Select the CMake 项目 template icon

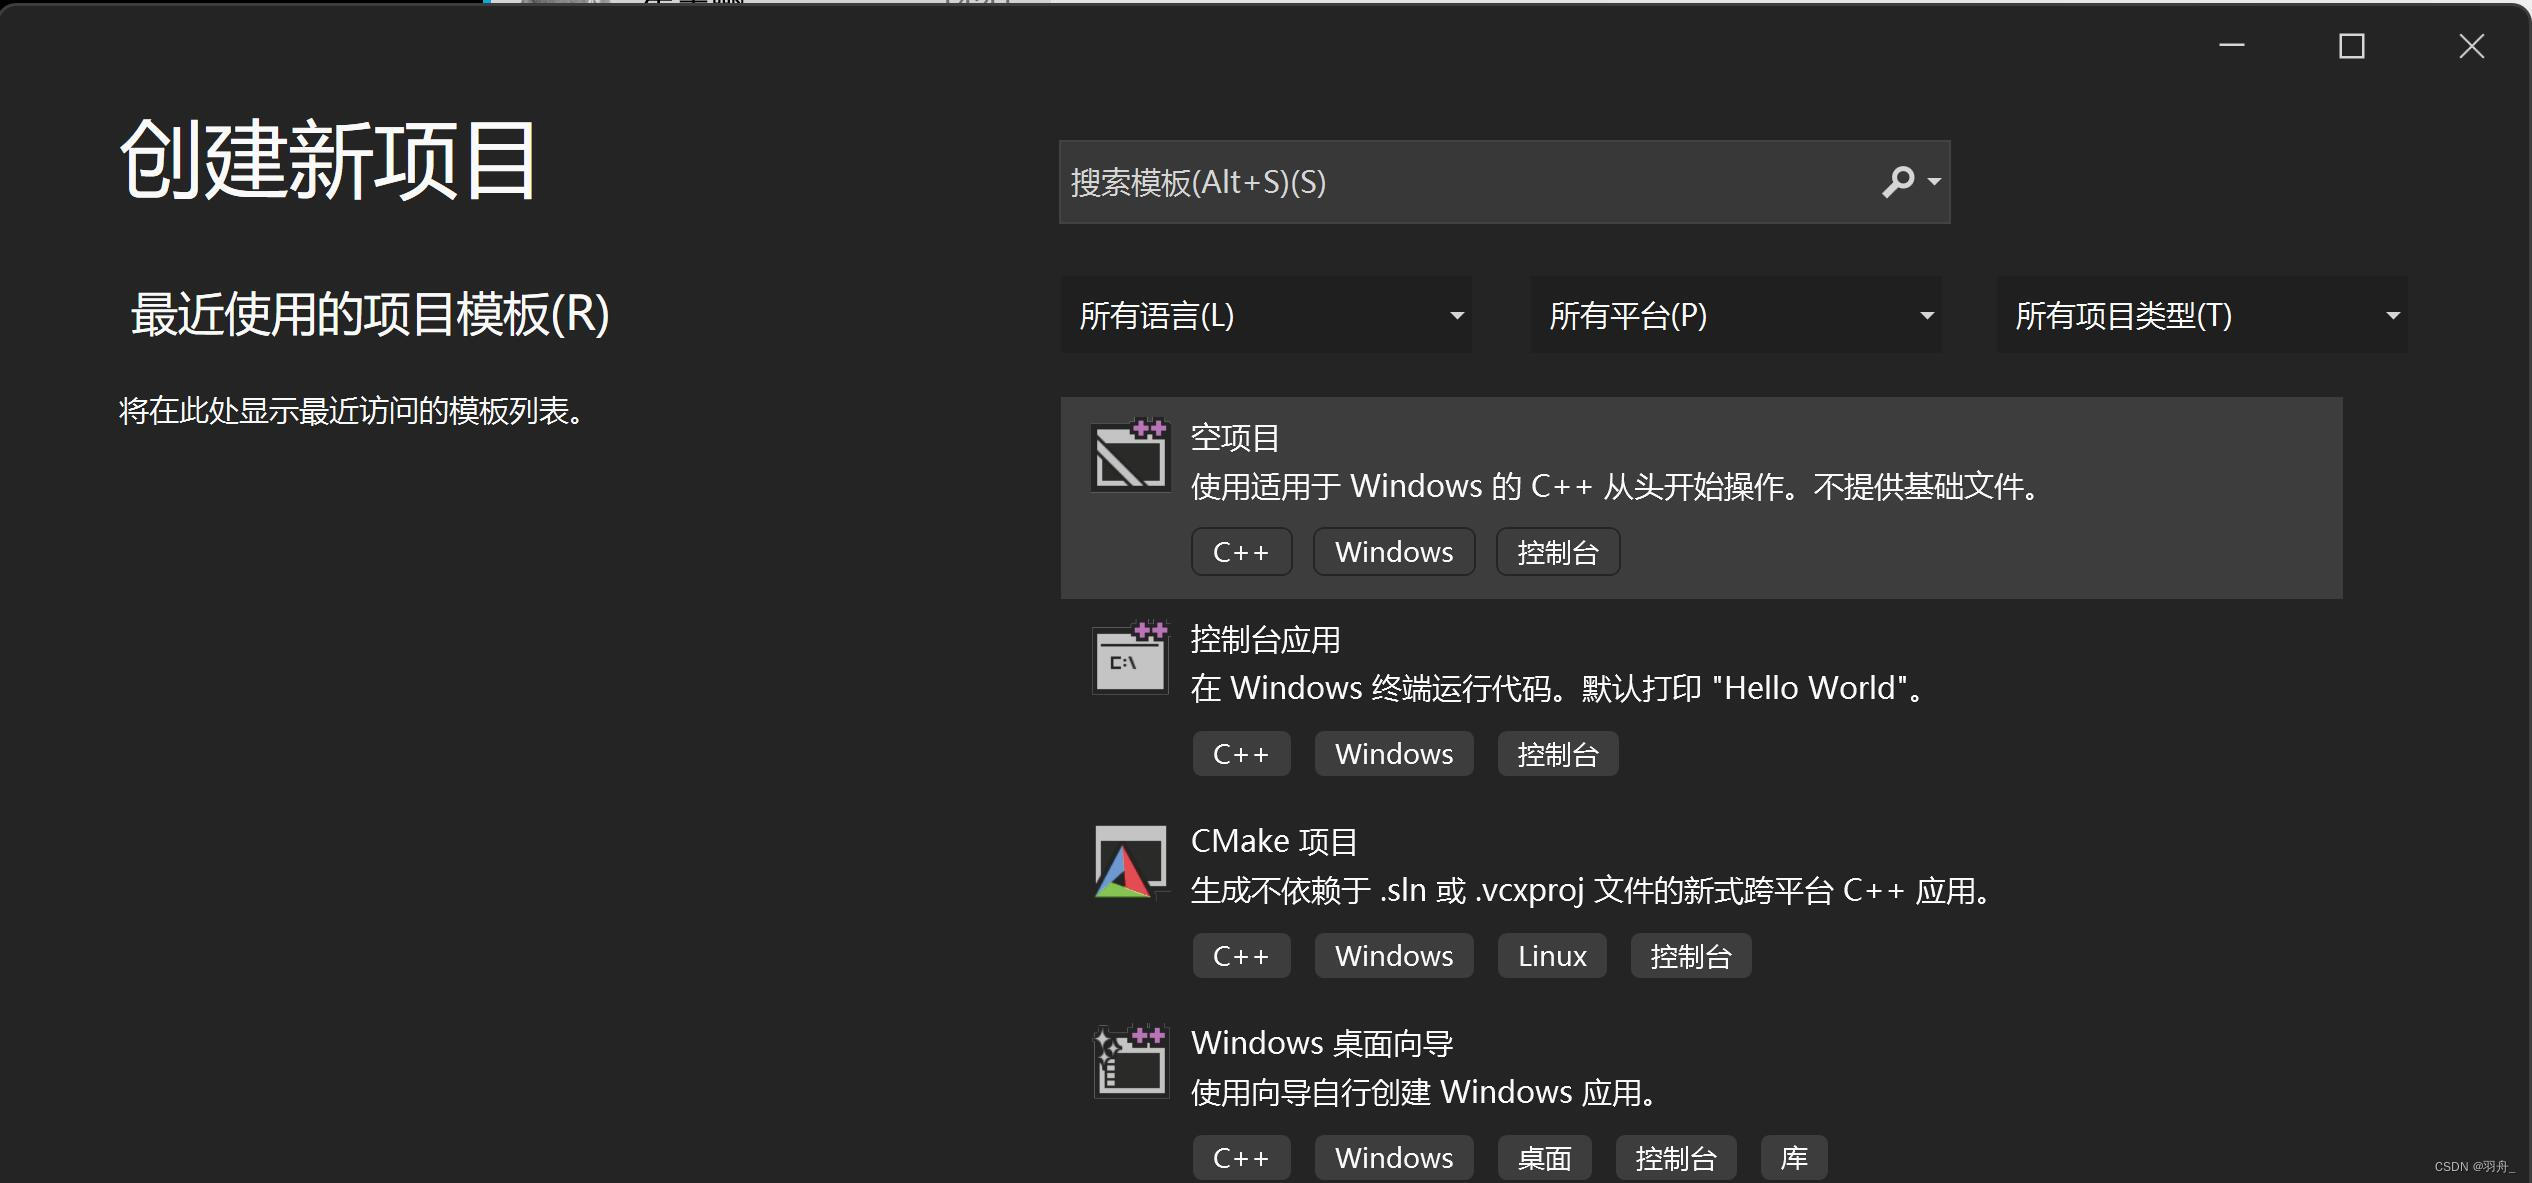tap(1130, 861)
